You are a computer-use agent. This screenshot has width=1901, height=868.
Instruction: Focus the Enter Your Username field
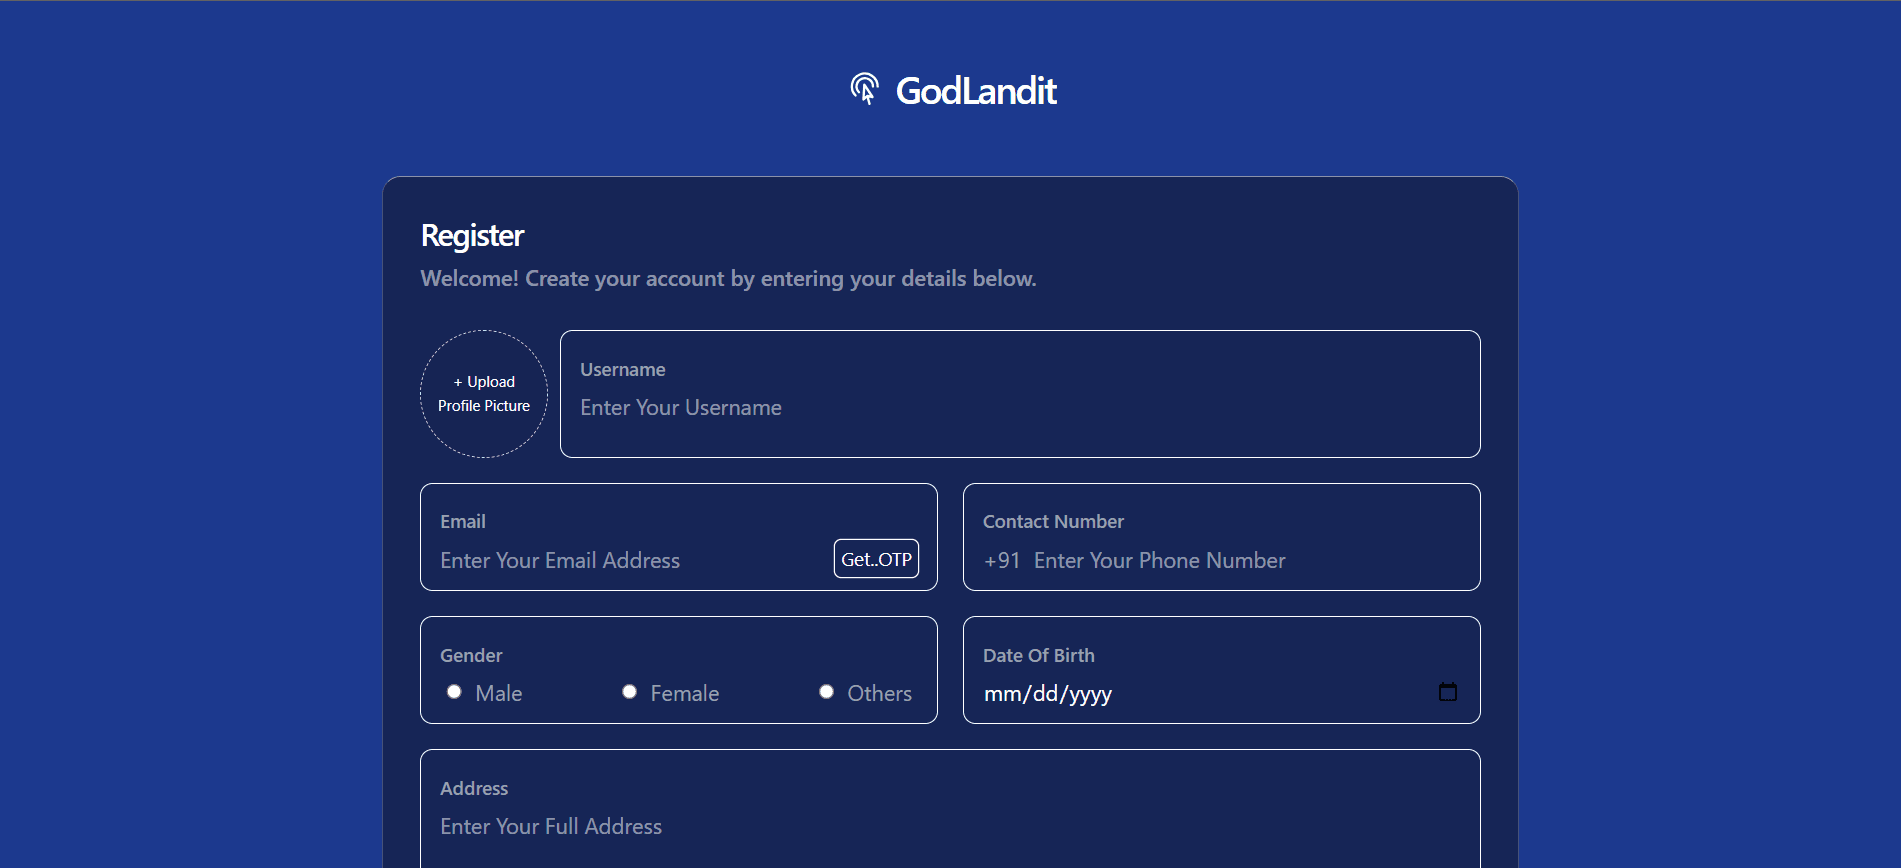coord(1018,408)
